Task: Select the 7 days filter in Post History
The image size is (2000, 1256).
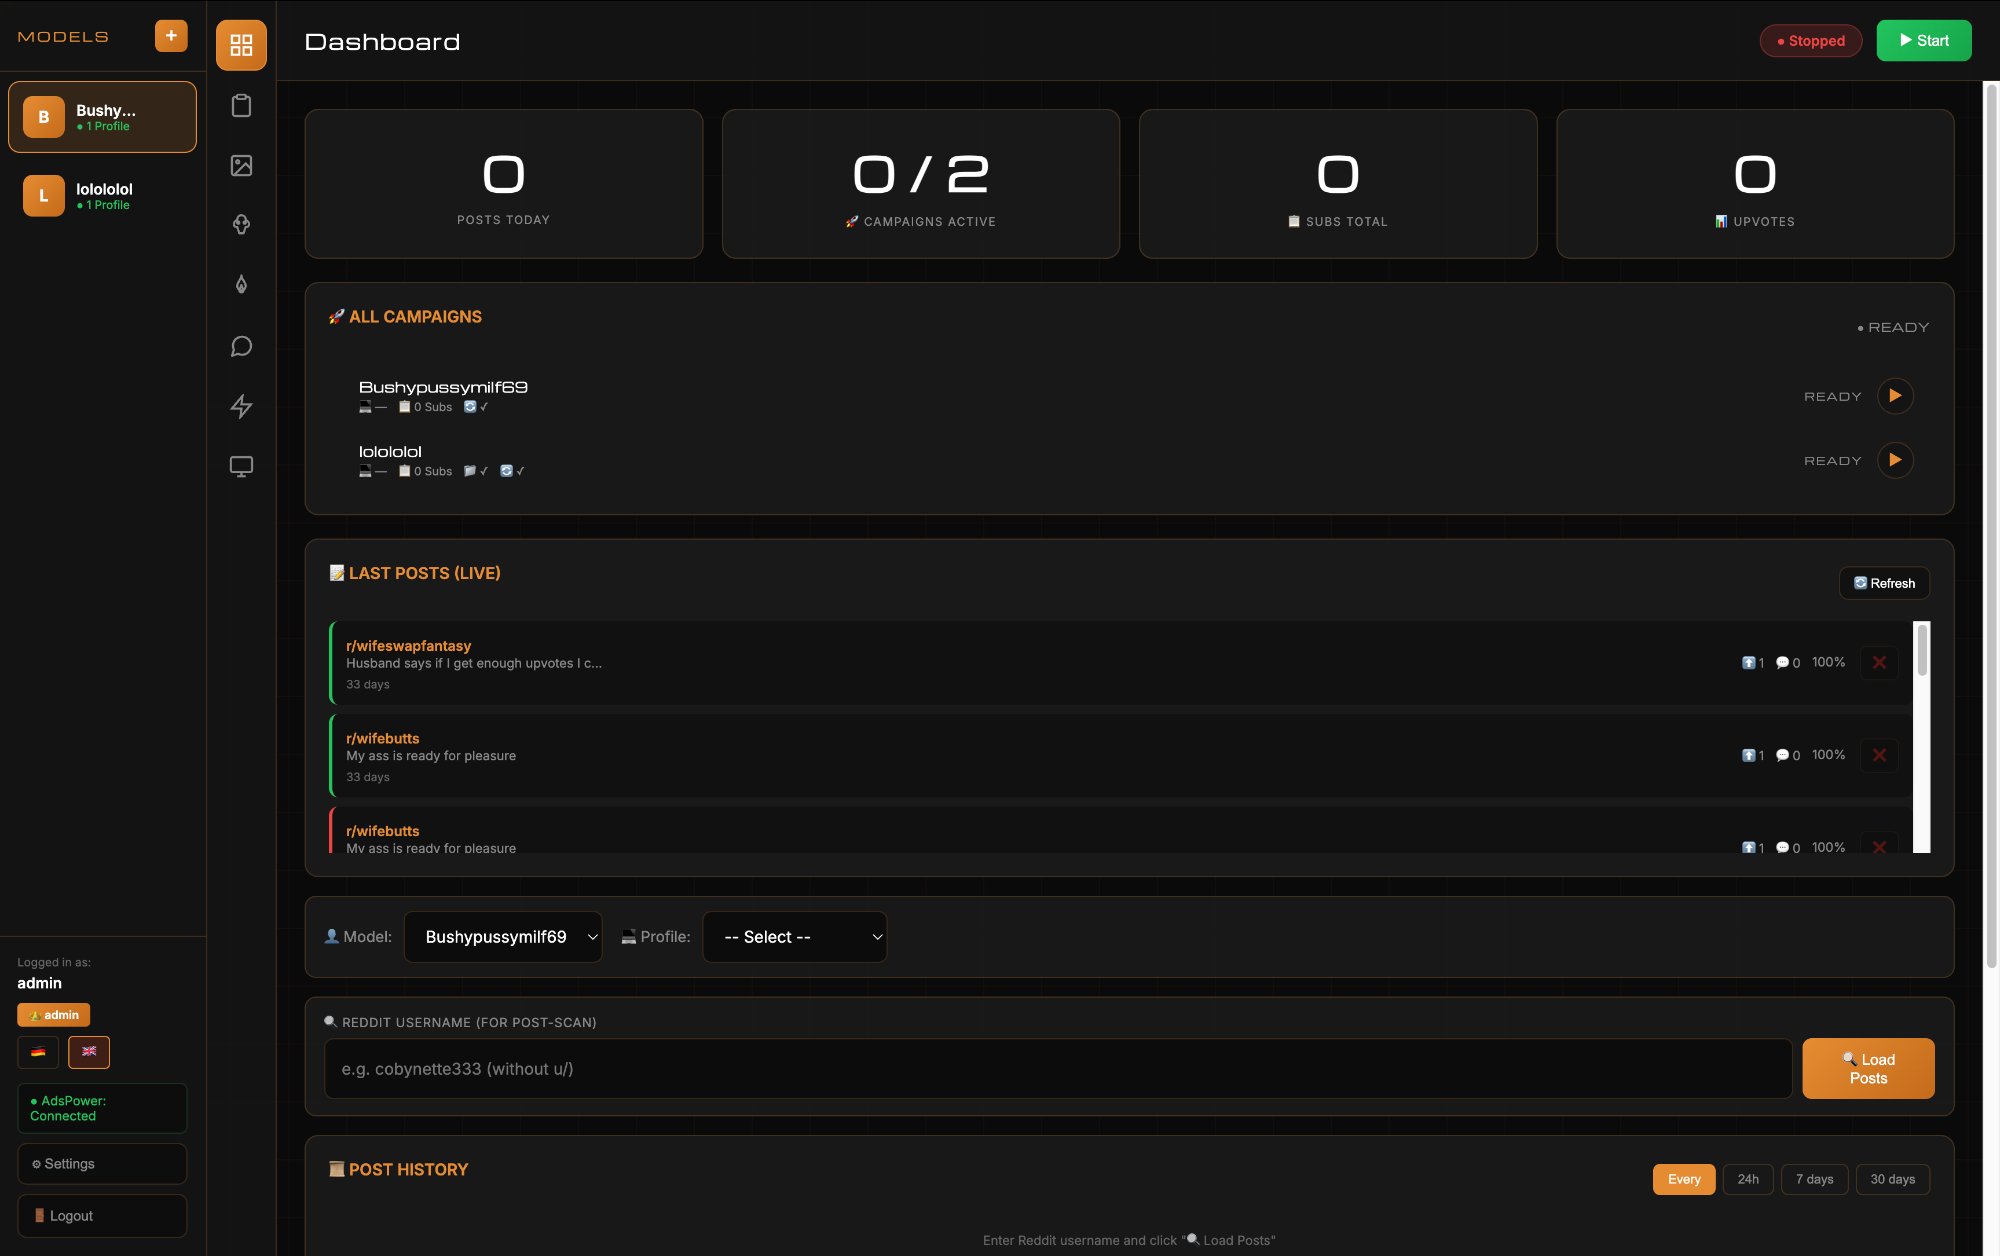Action: click(1814, 1179)
